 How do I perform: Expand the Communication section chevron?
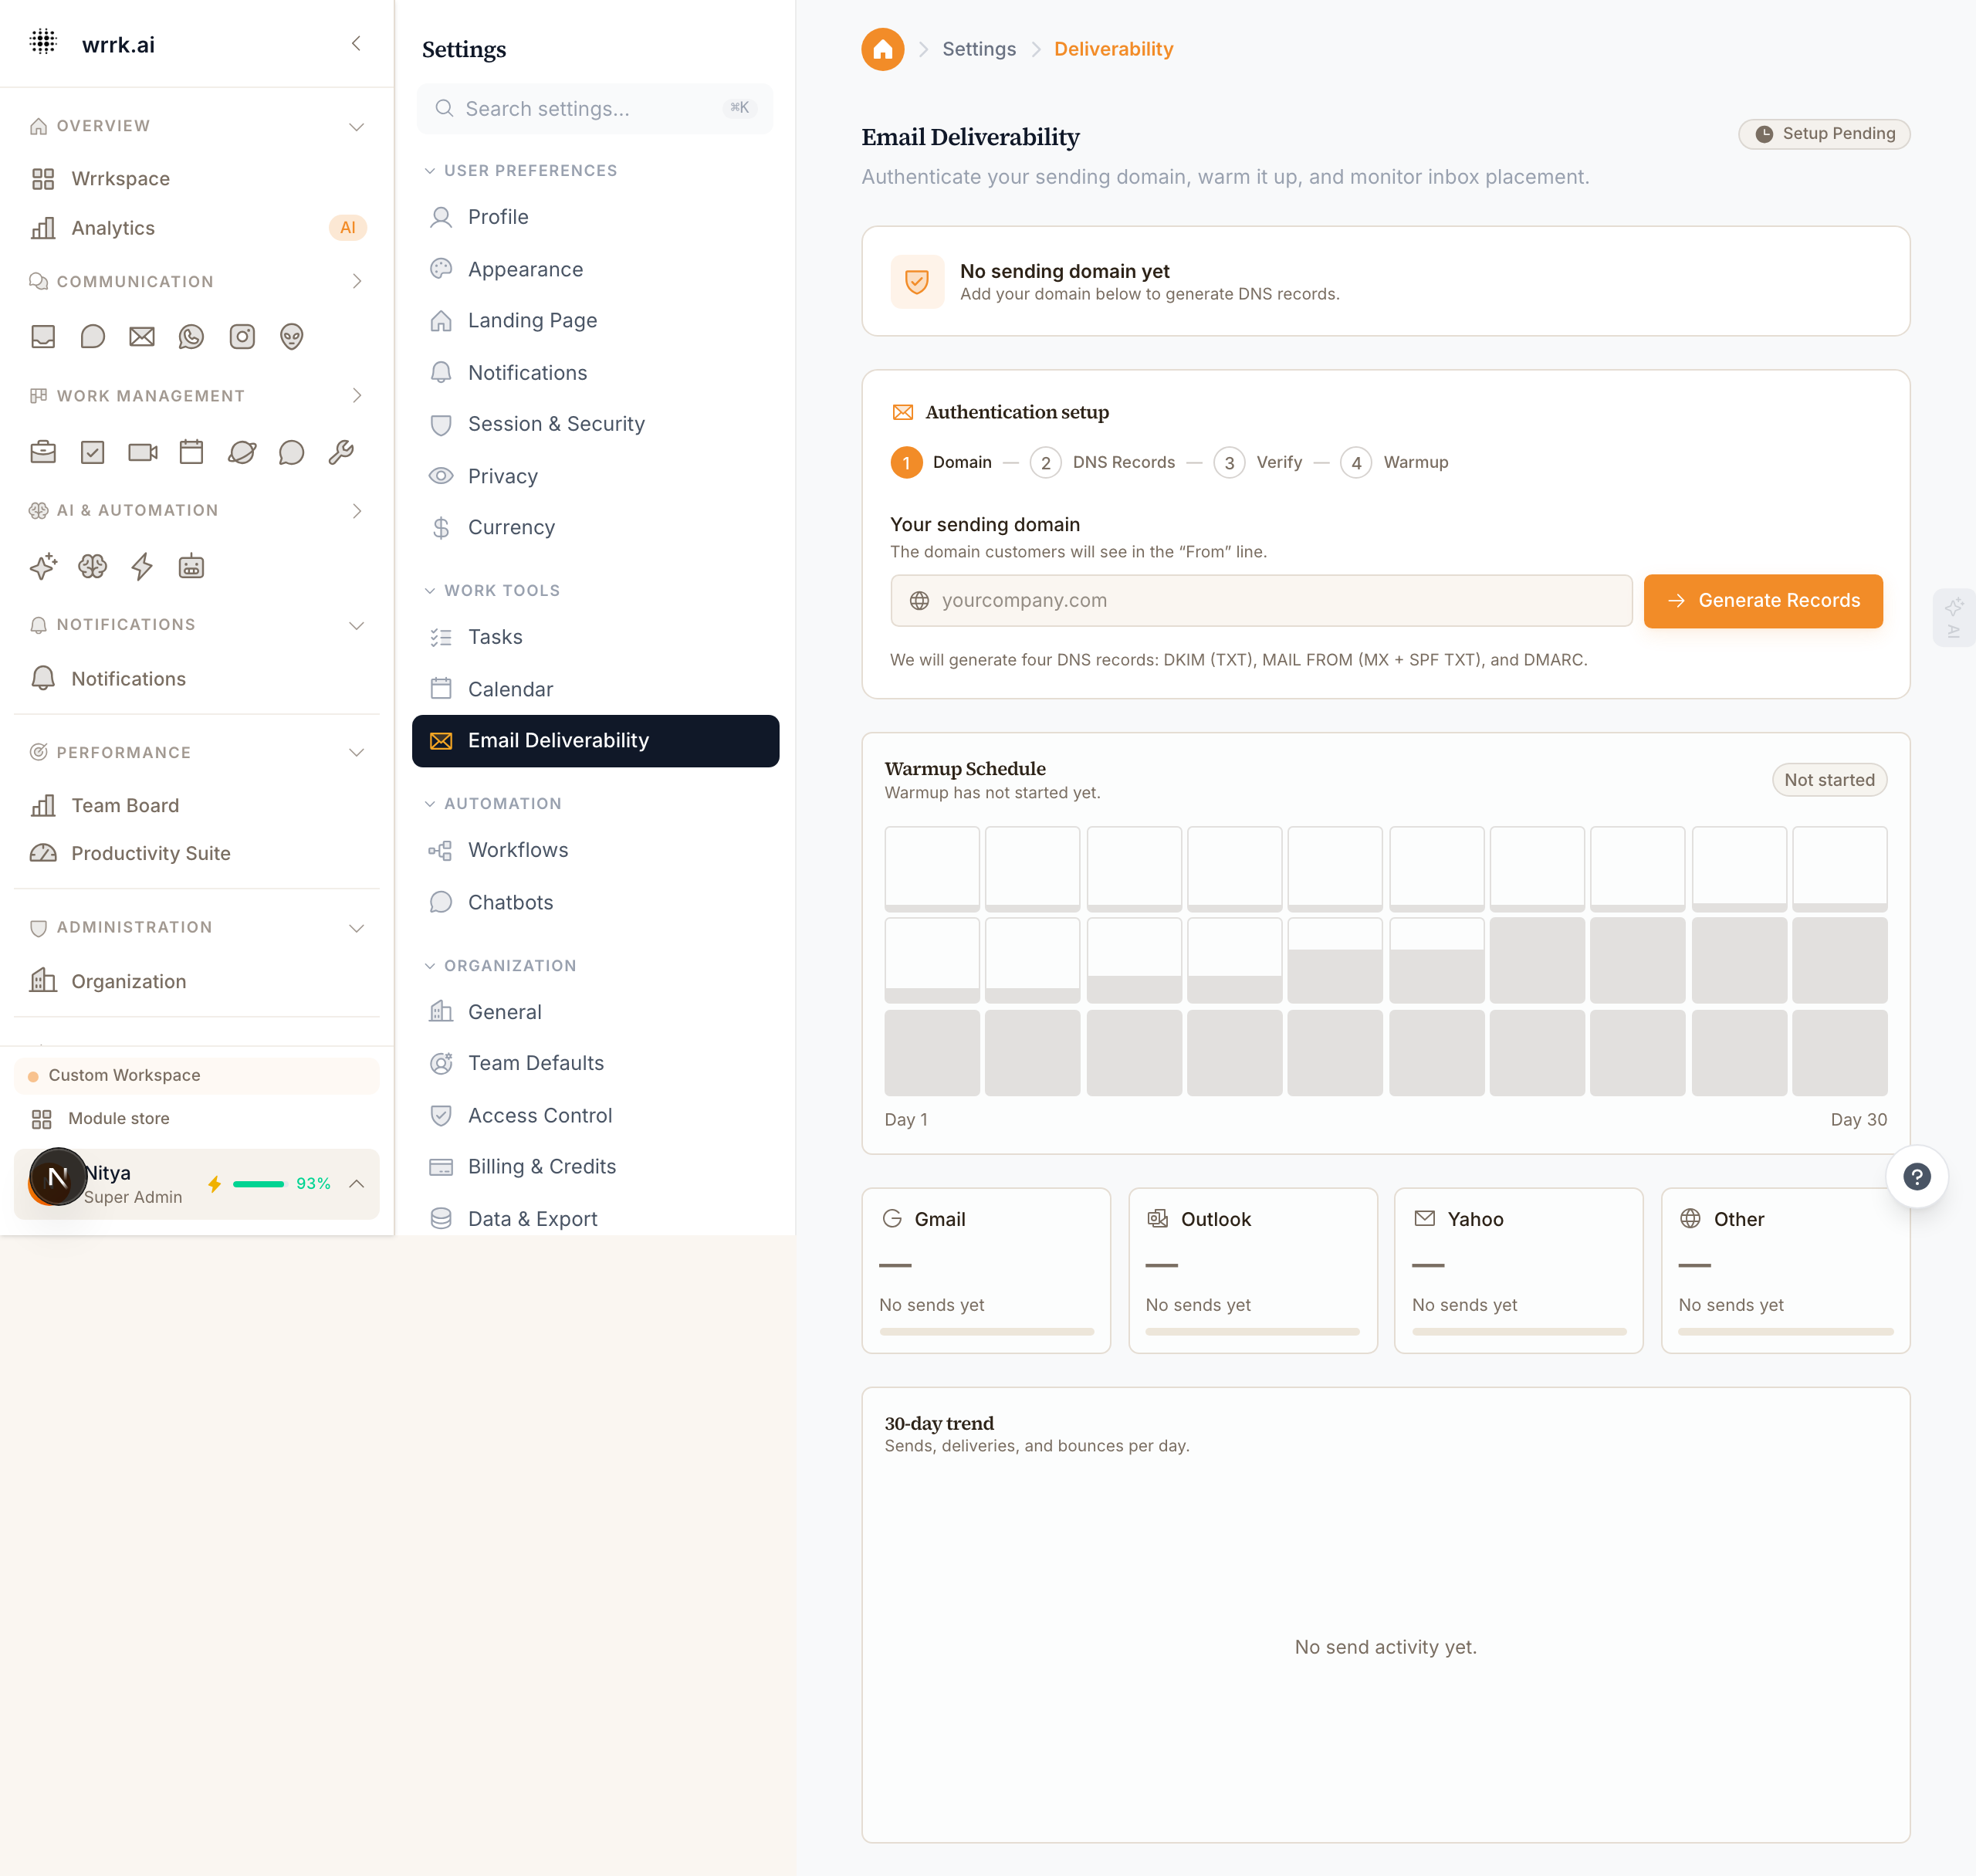[357, 281]
